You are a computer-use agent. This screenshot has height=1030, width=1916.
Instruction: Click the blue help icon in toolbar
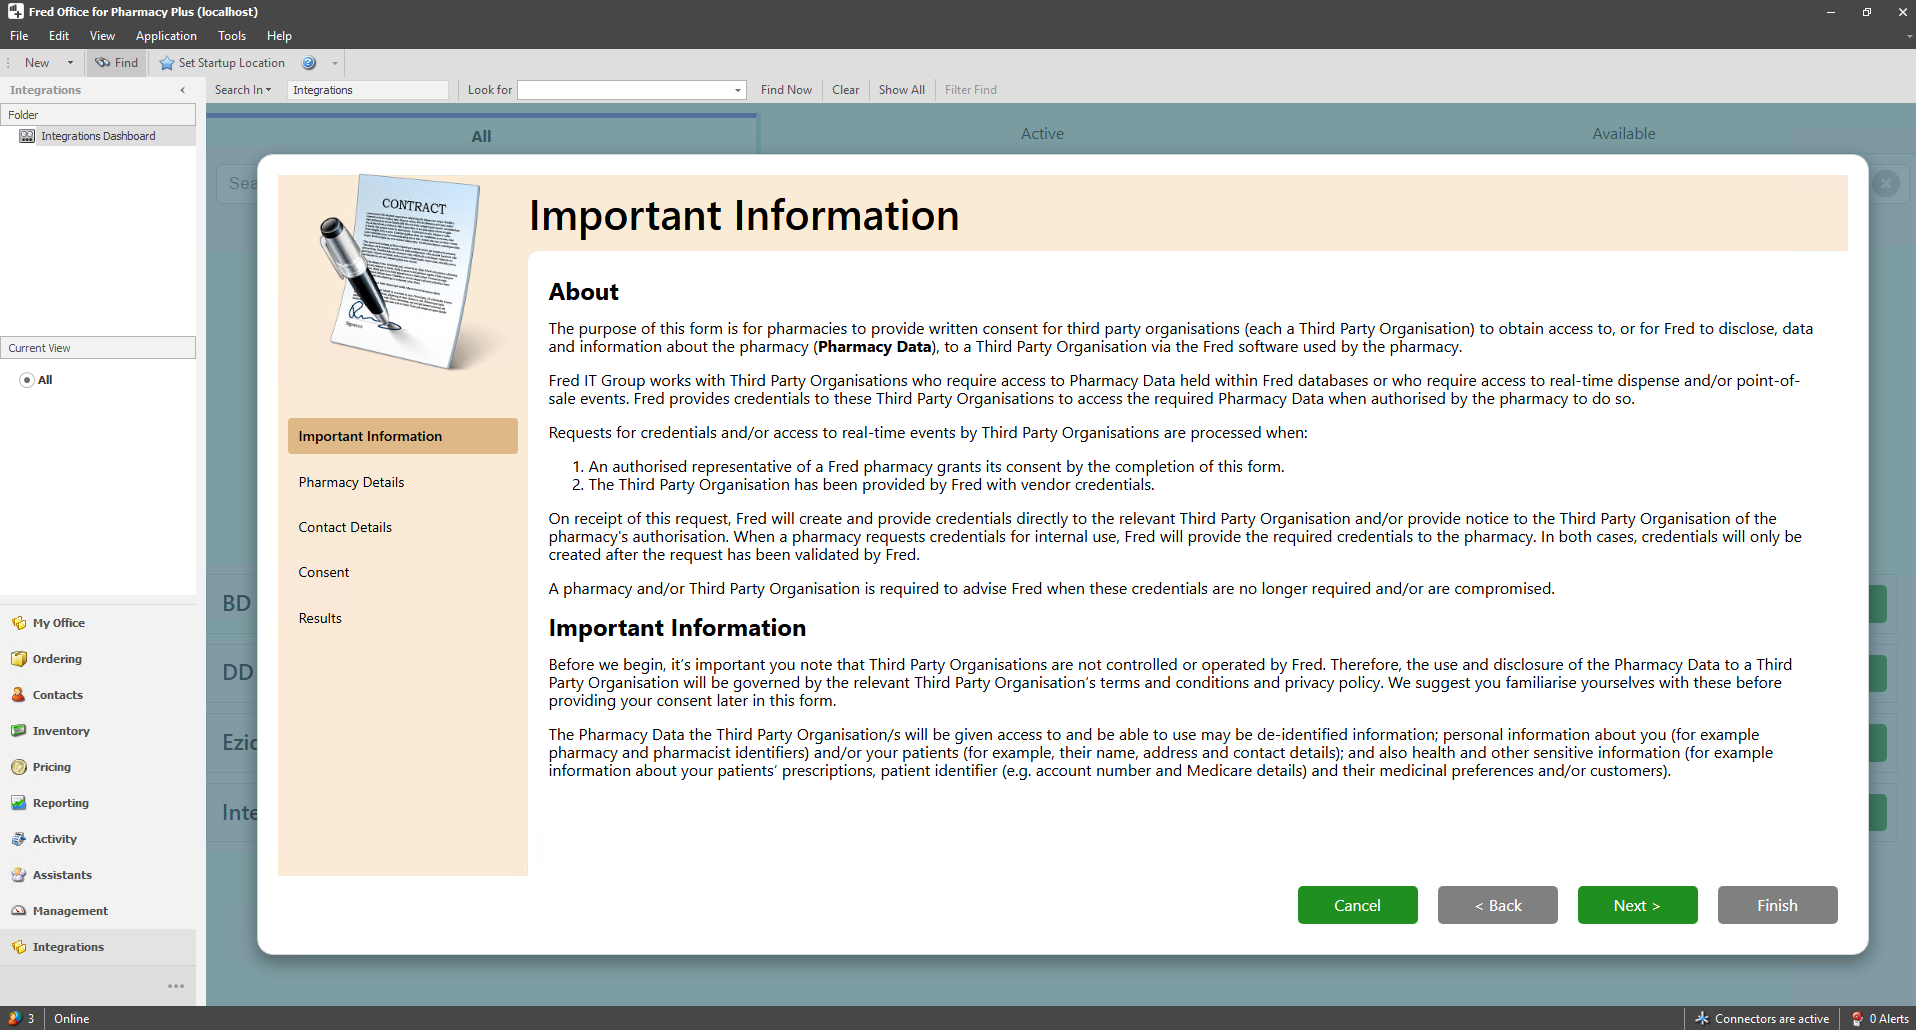click(x=309, y=63)
